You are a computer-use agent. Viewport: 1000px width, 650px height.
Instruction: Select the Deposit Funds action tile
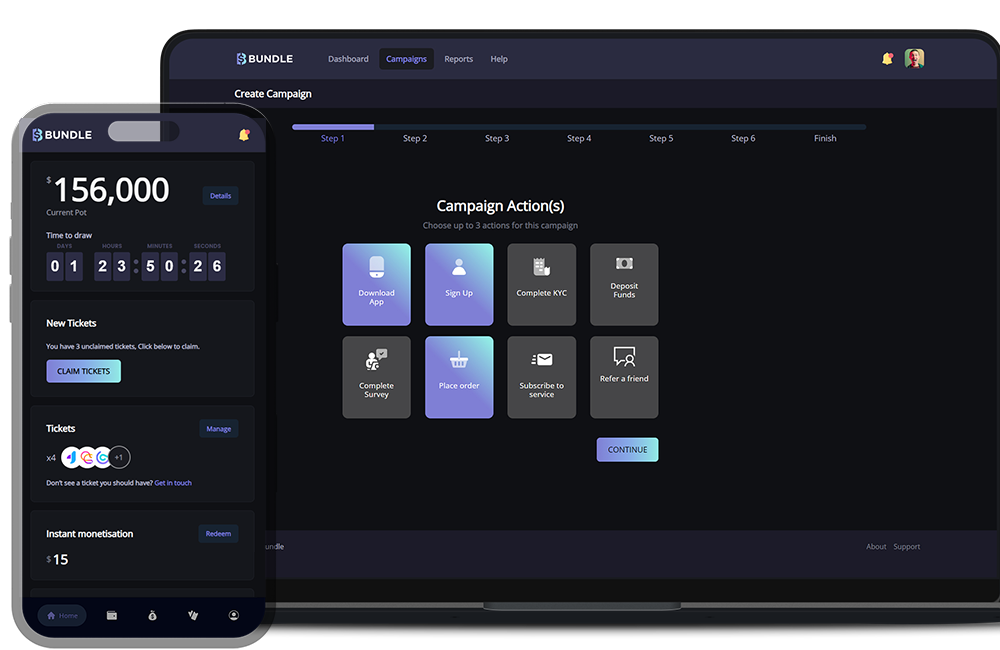pos(624,284)
